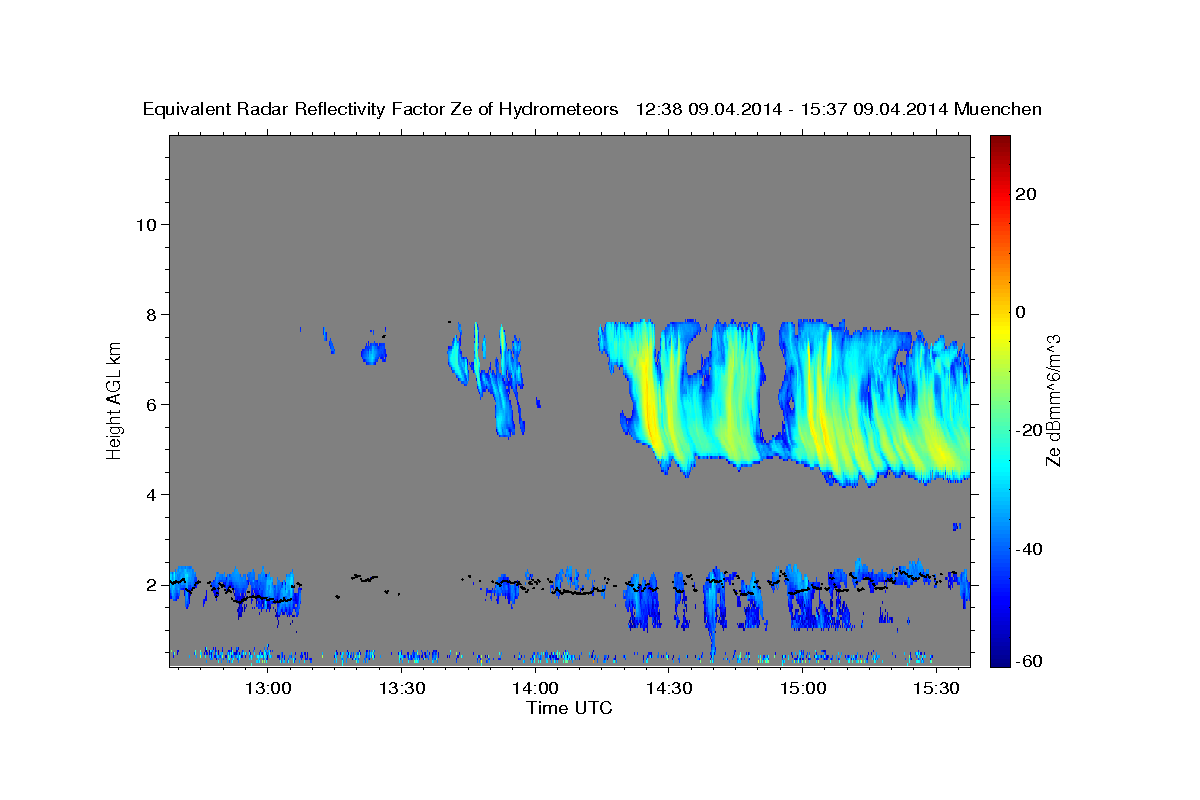Click the height tick label 2
1200x800 pixels.
pos(151,585)
